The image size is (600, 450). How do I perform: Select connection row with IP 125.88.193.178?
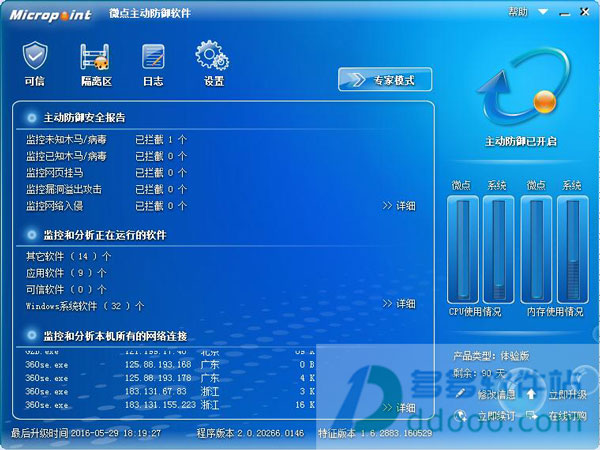170,378
